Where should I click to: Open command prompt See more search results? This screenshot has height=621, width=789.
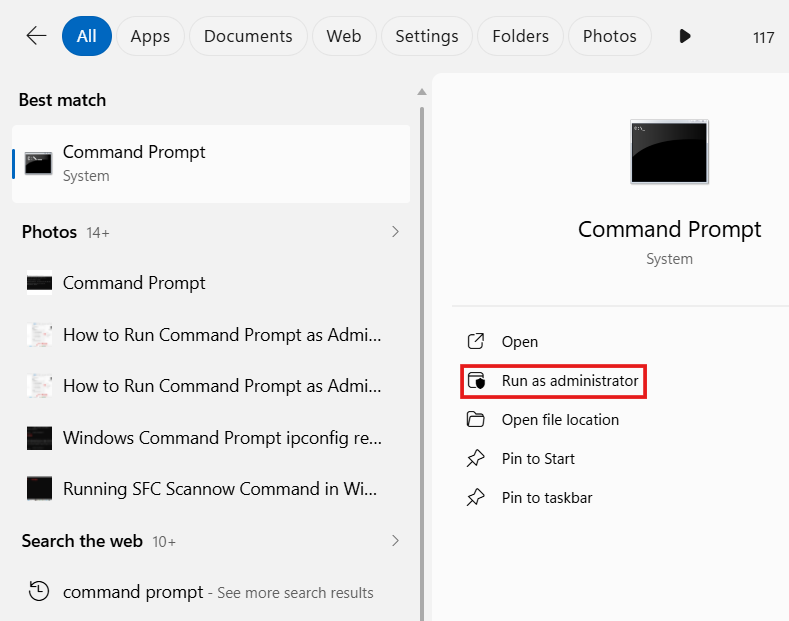pos(211,592)
